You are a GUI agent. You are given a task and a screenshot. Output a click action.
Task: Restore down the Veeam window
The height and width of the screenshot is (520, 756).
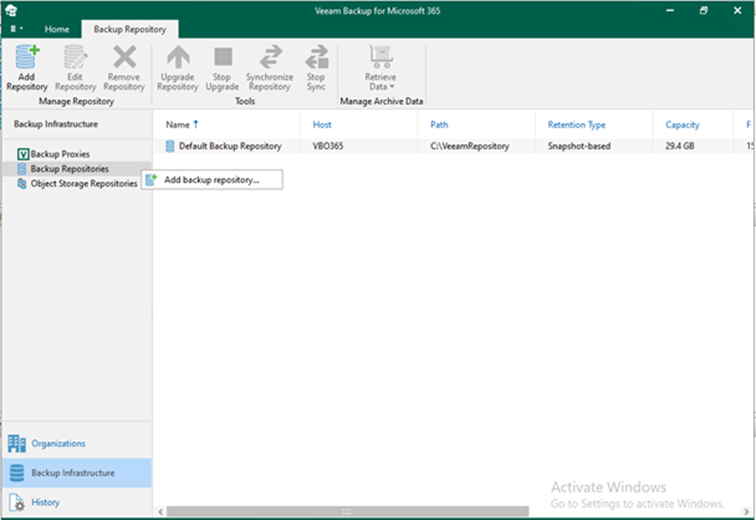click(x=703, y=10)
